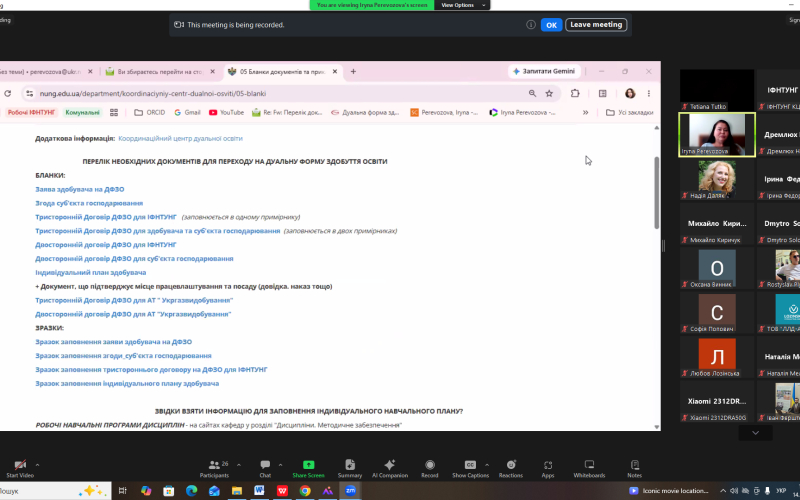Open 'Згода суб'єкта господарювання' link
The image size is (800, 500).
[x=89, y=203]
